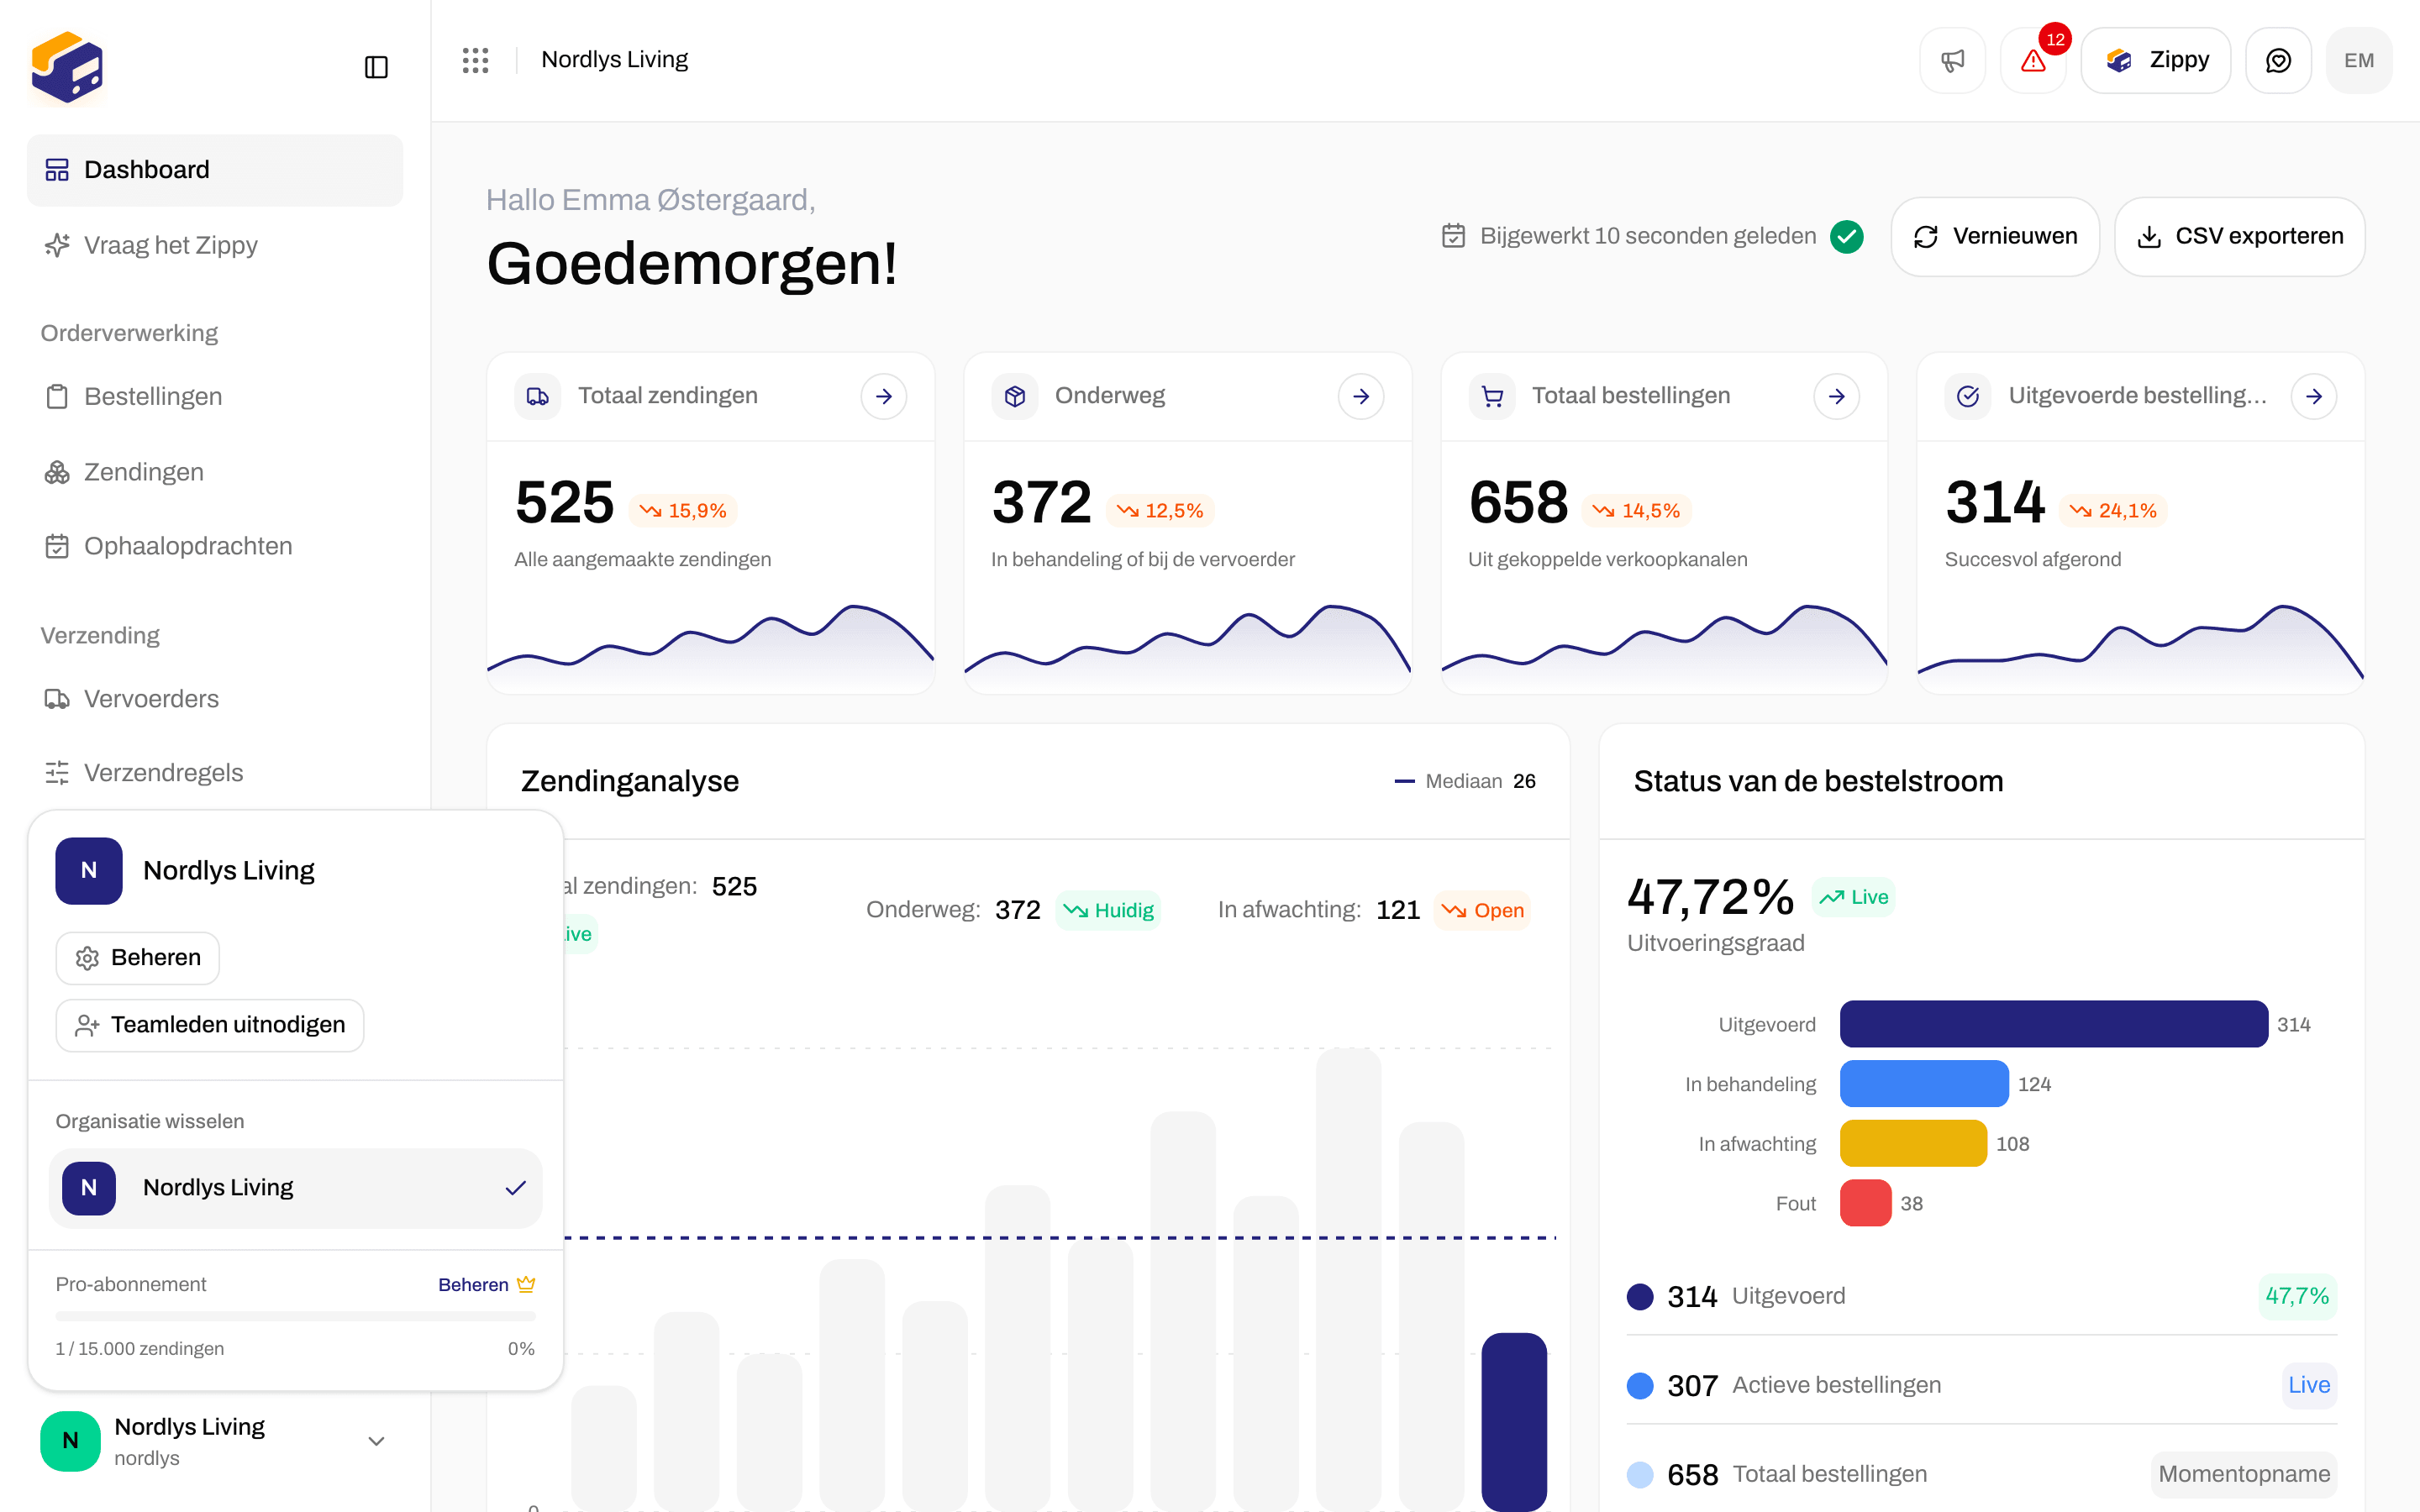2420x1512 pixels.
Task: Click the EM user avatar
Action: 2359,60
